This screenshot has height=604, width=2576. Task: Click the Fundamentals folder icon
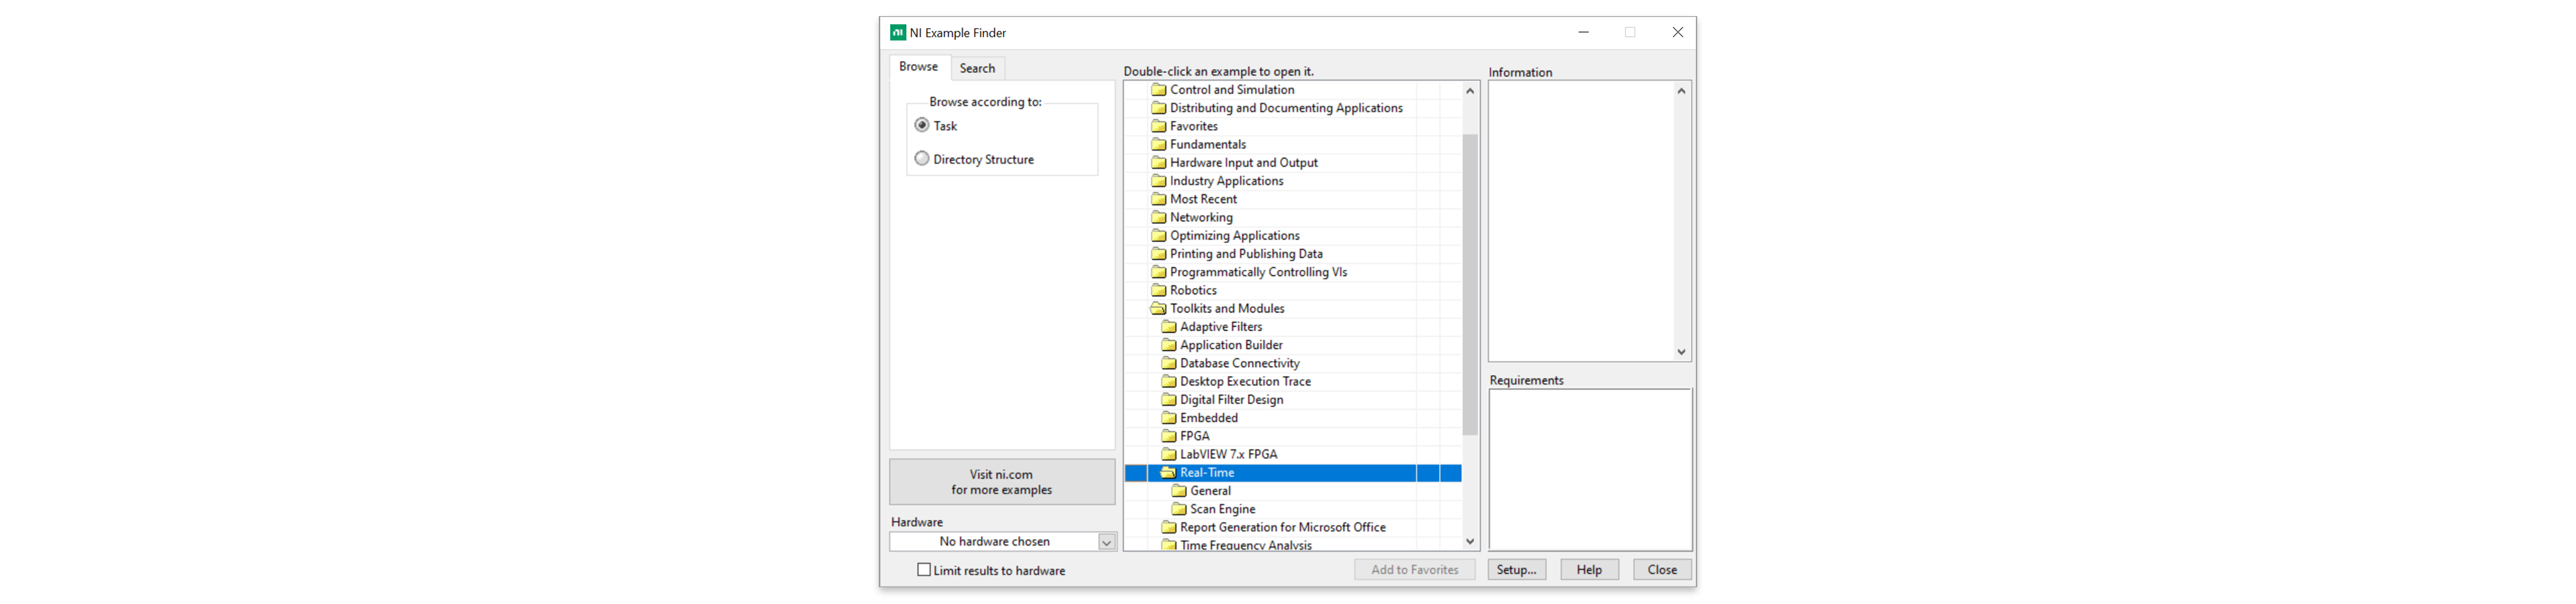[x=1159, y=144]
